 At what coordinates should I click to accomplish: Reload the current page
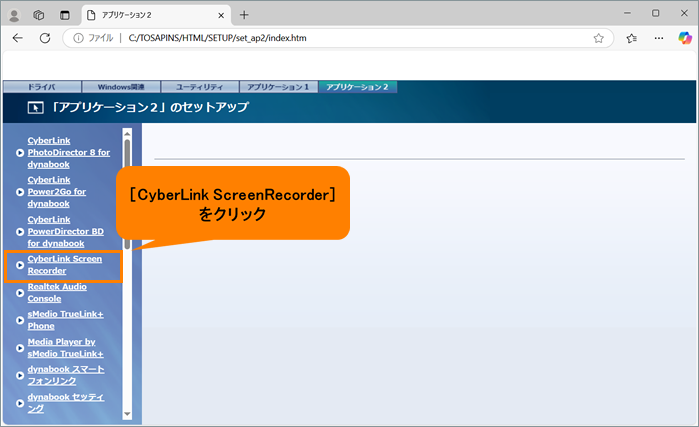click(45, 38)
